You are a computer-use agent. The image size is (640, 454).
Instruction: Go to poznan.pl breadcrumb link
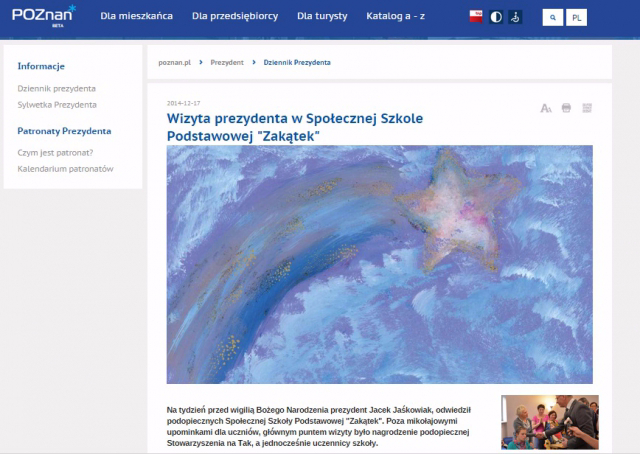(x=175, y=62)
